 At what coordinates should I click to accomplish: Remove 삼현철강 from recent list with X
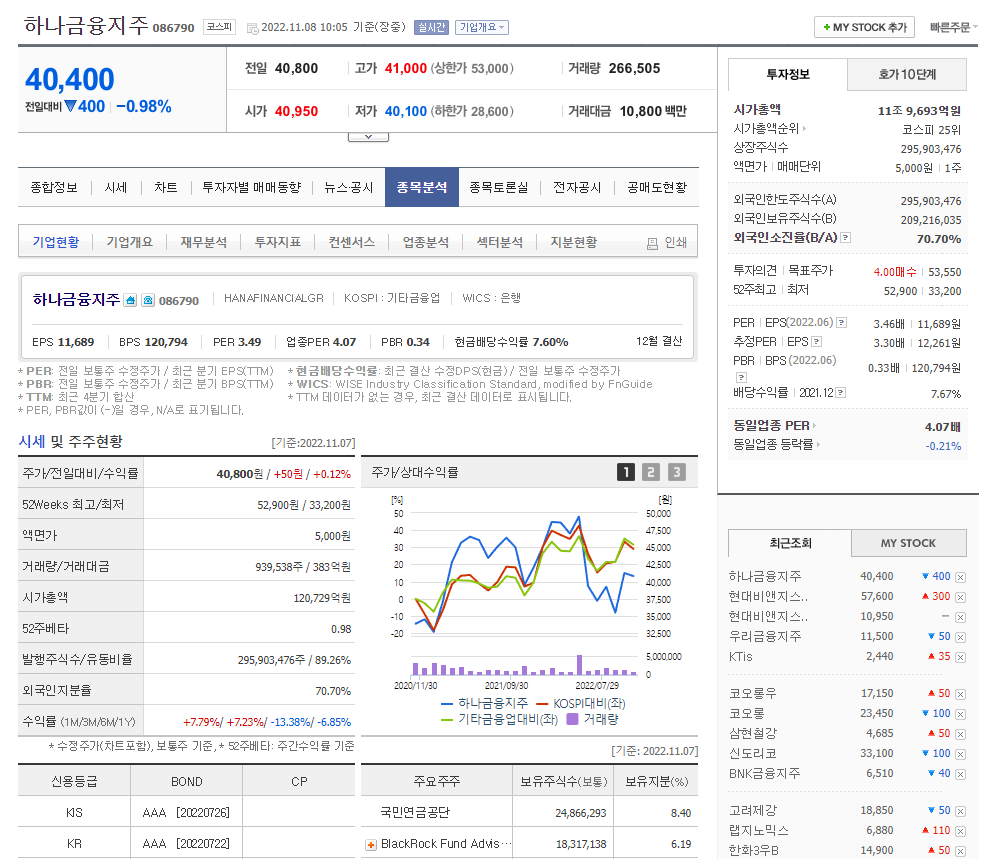point(960,734)
